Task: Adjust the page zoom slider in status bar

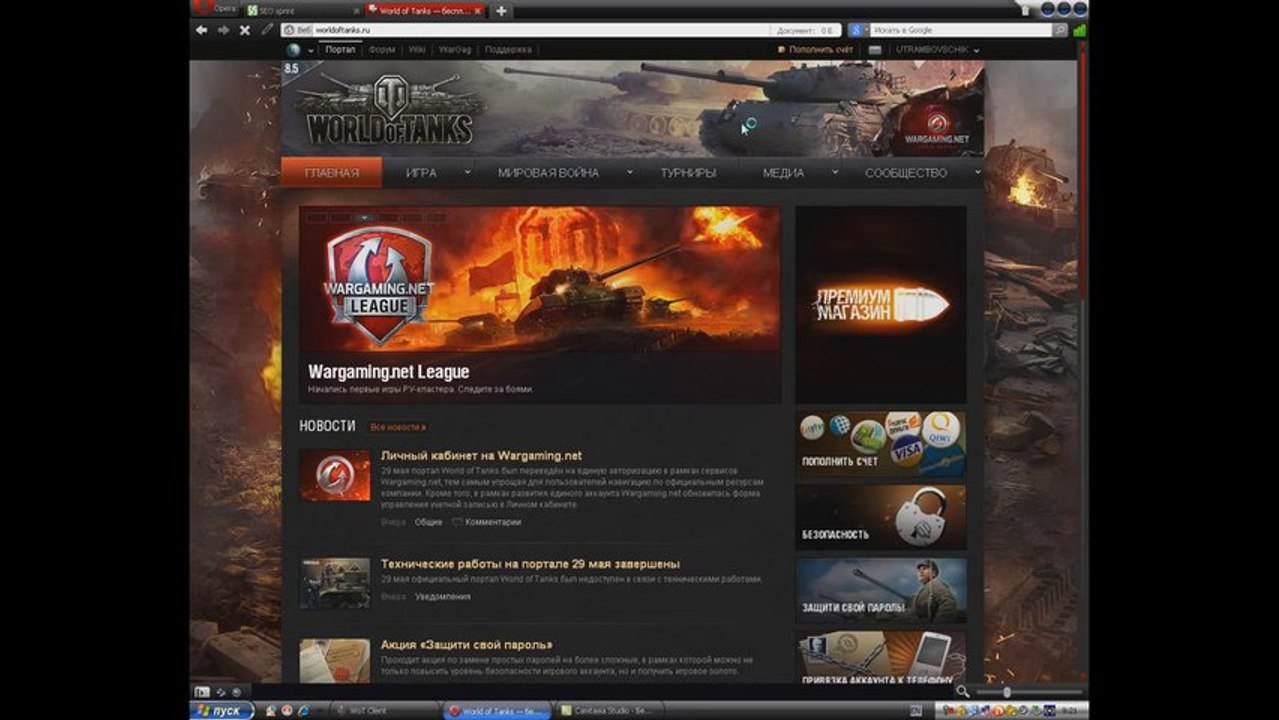Action: [1028, 692]
